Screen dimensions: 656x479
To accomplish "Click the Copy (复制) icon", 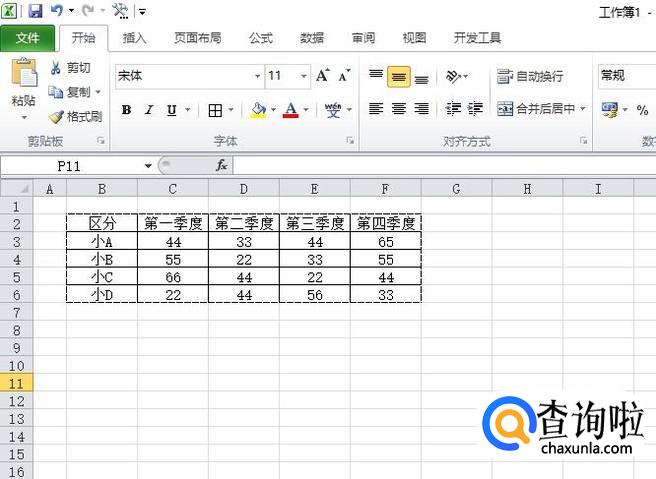I will (56, 92).
